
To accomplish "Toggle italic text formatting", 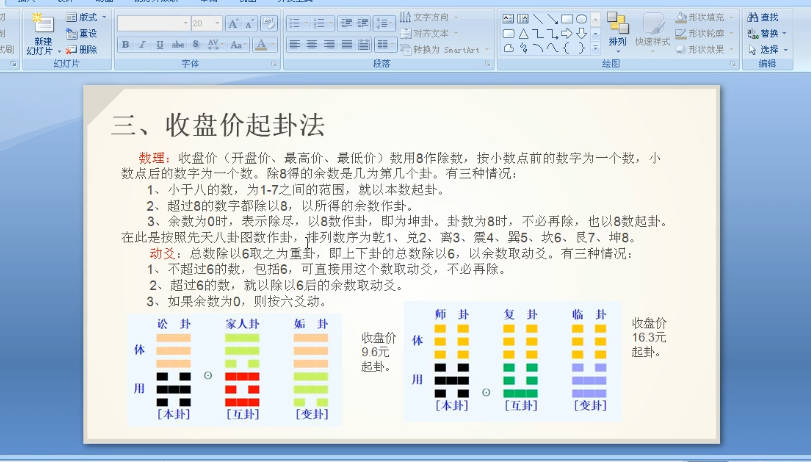I will pyautogui.click(x=142, y=45).
